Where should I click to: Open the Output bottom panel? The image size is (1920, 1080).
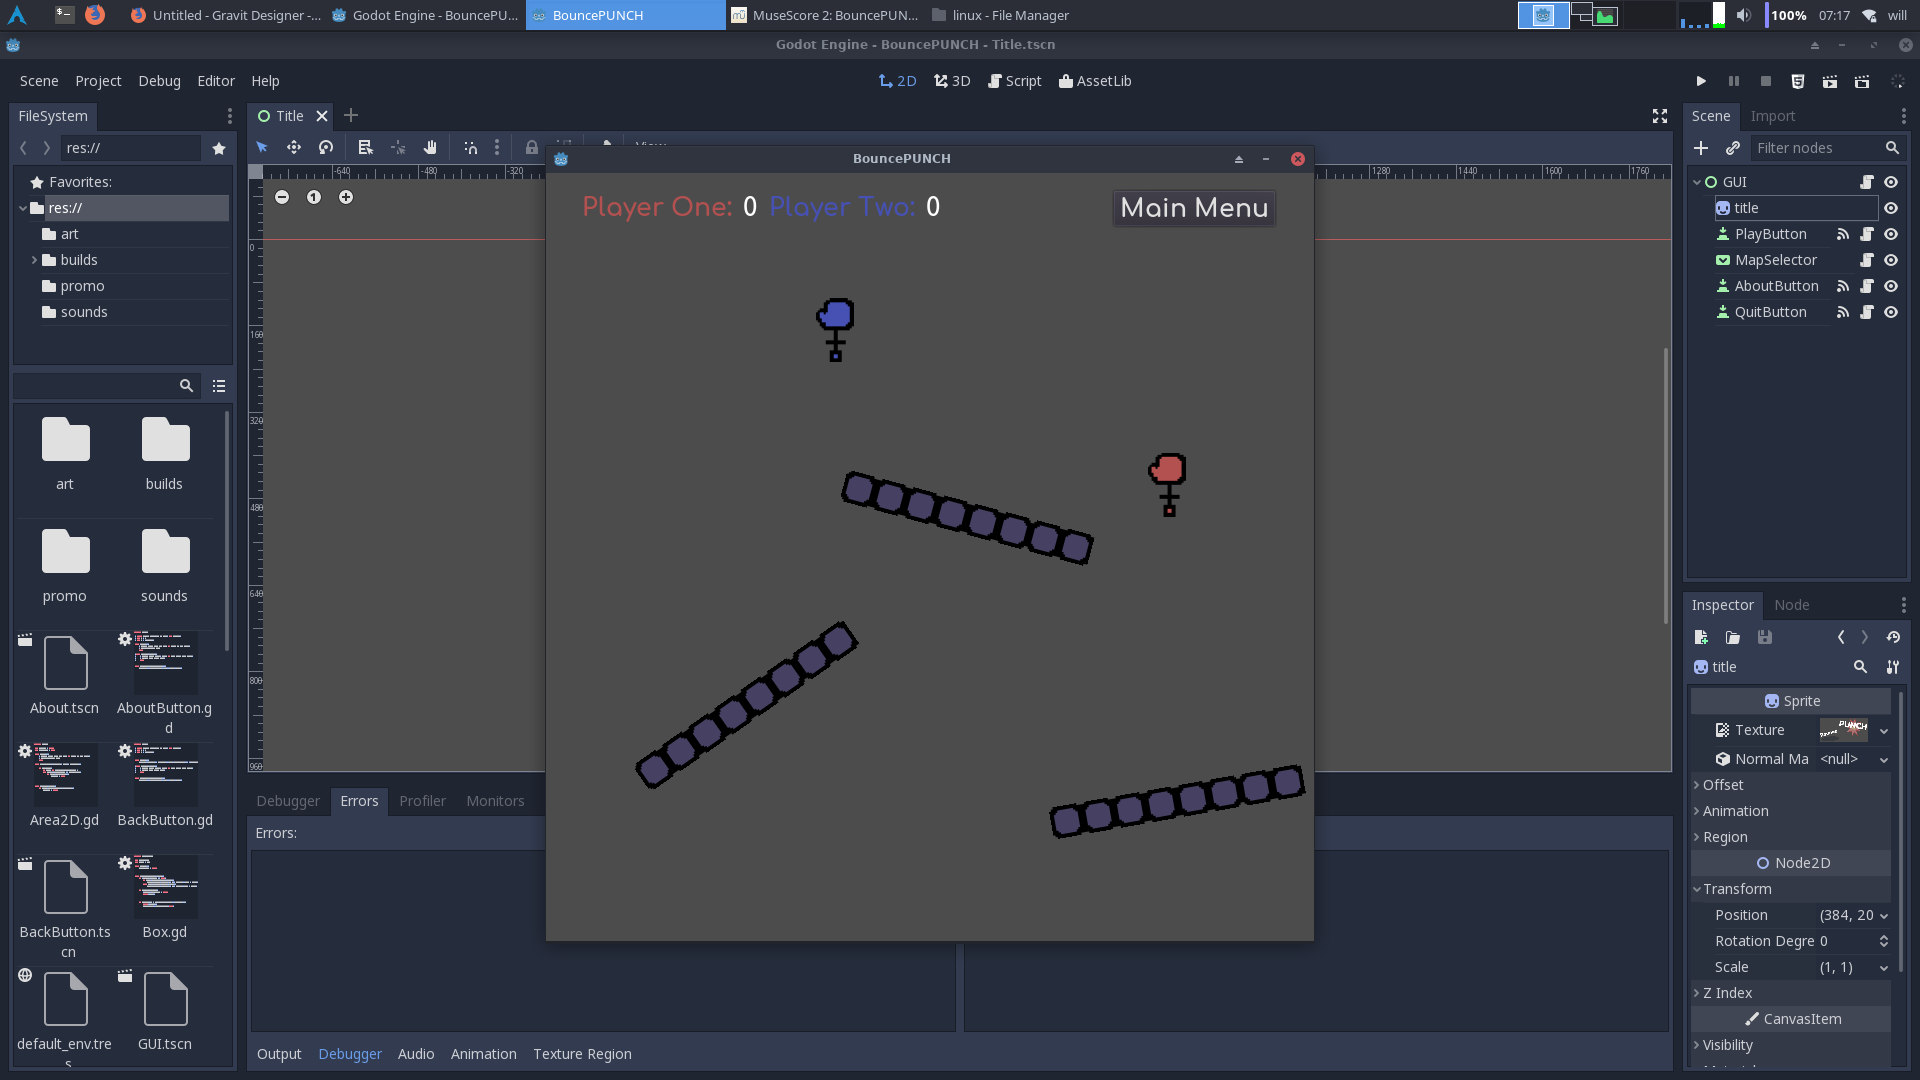(x=279, y=1054)
